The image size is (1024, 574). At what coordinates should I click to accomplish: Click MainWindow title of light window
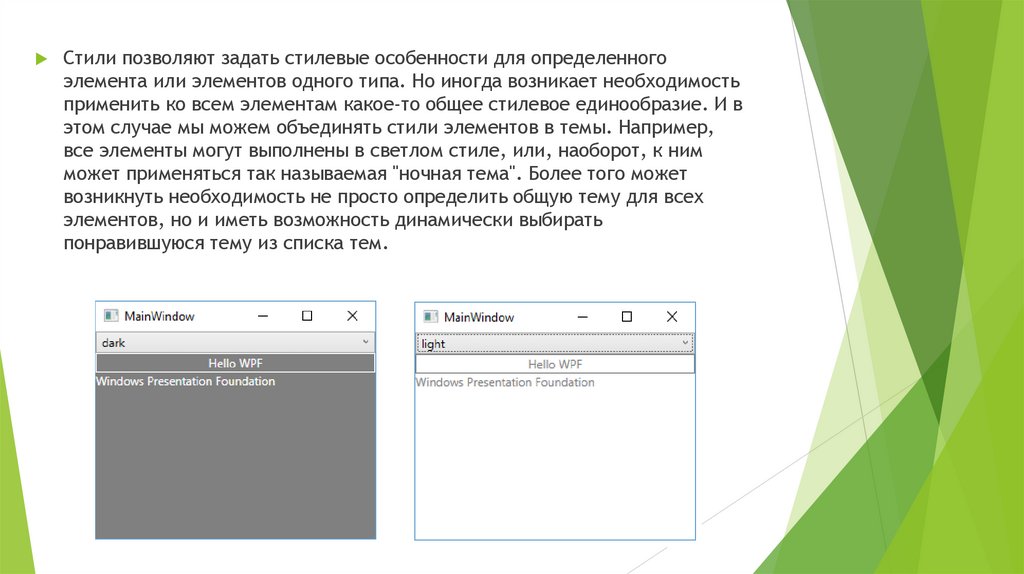(479, 318)
